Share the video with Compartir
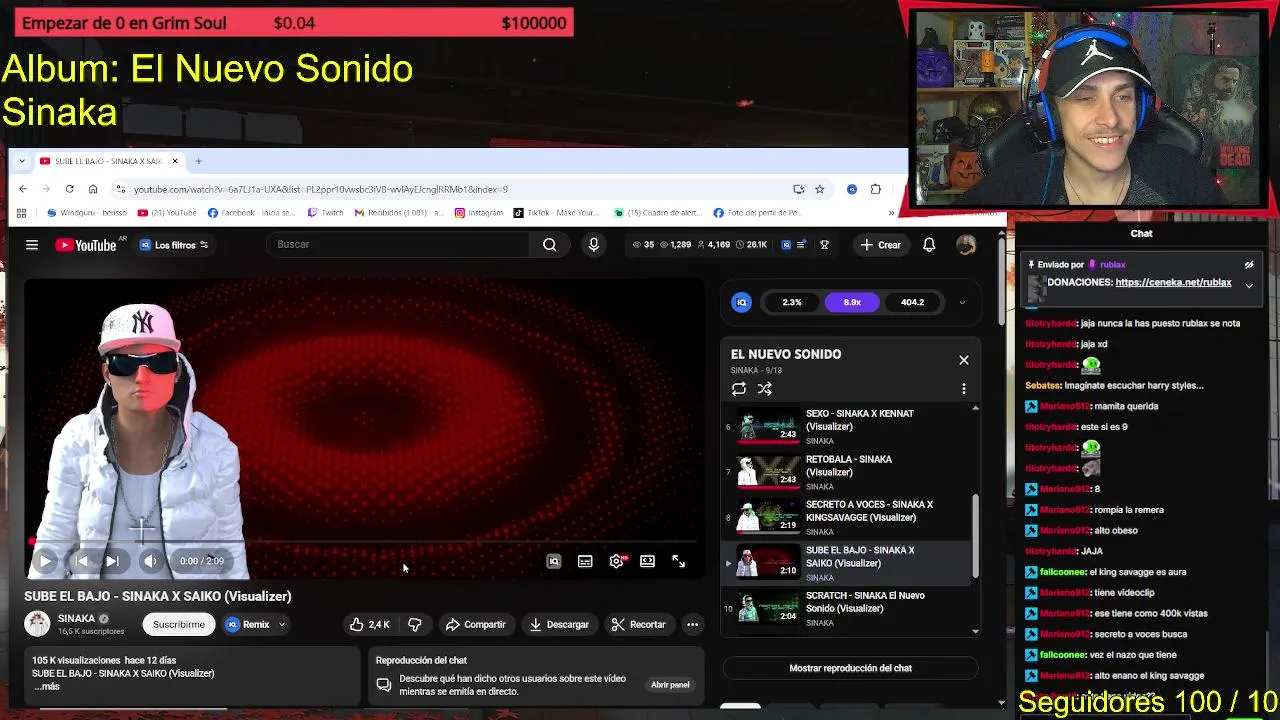The image size is (1280, 720). click(476, 624)
